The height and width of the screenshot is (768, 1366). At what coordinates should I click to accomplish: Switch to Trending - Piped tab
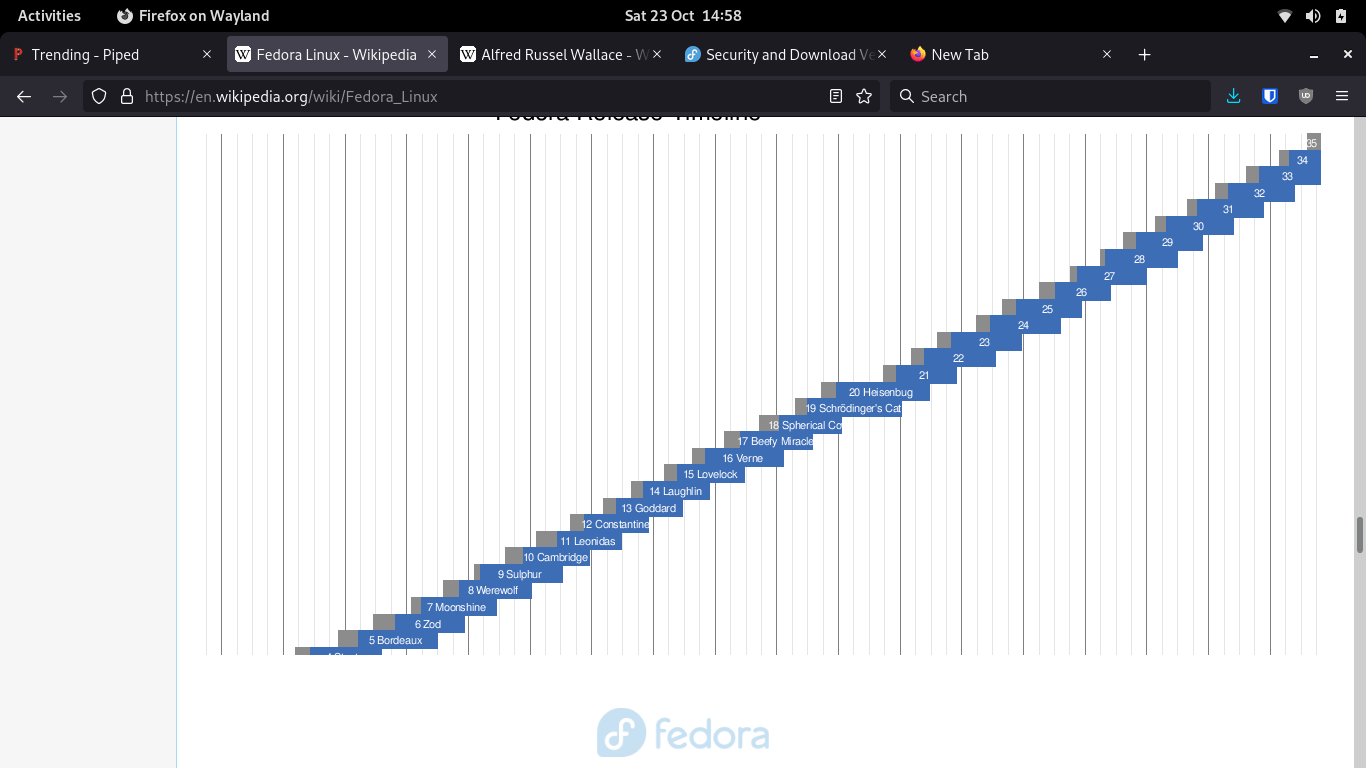(112, 55)
